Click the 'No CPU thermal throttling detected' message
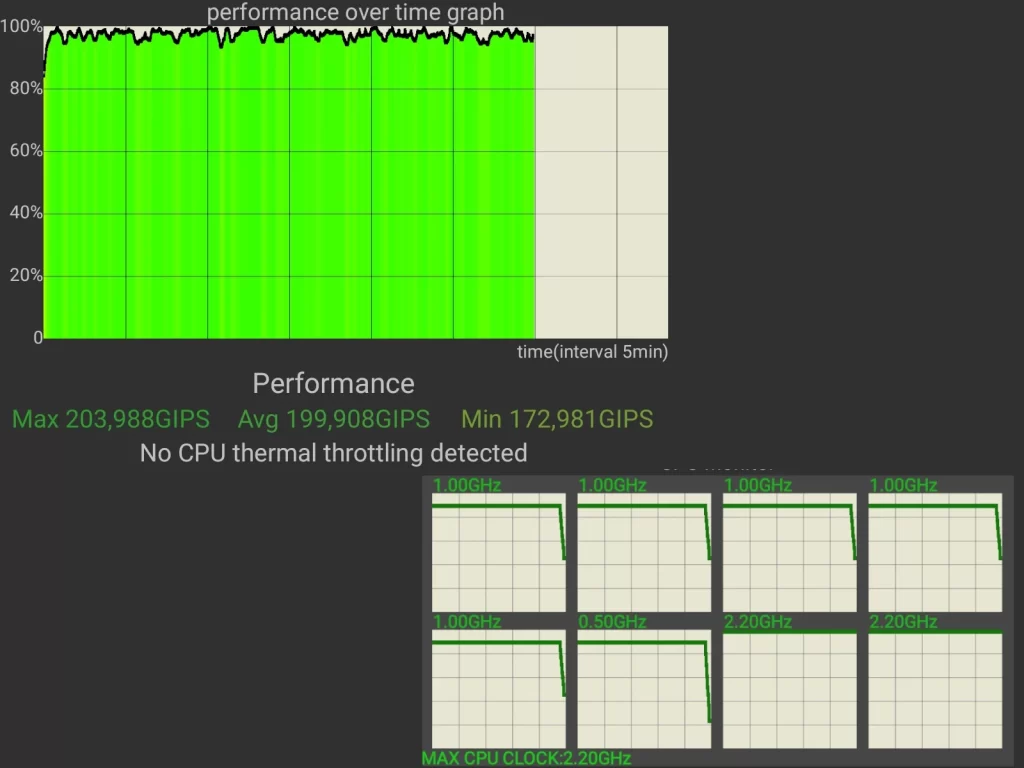Viewport: 1024px width, 768px height. [333, 453]
